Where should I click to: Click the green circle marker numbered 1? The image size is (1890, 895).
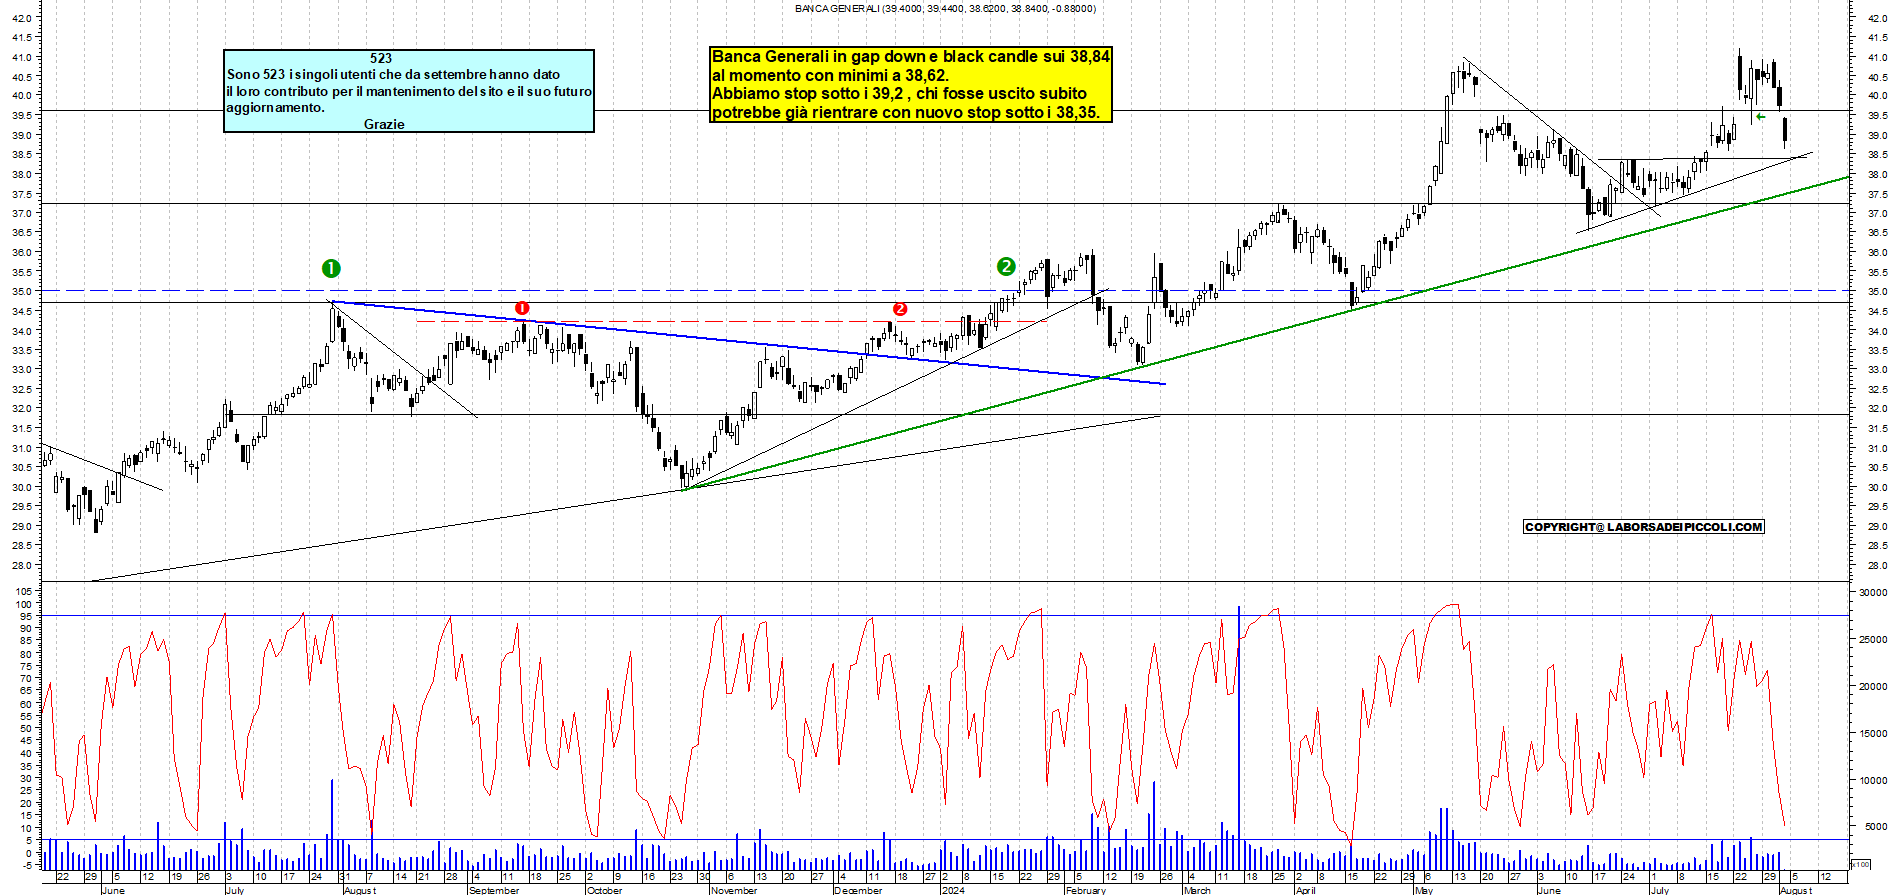click(x=331, y=268)
